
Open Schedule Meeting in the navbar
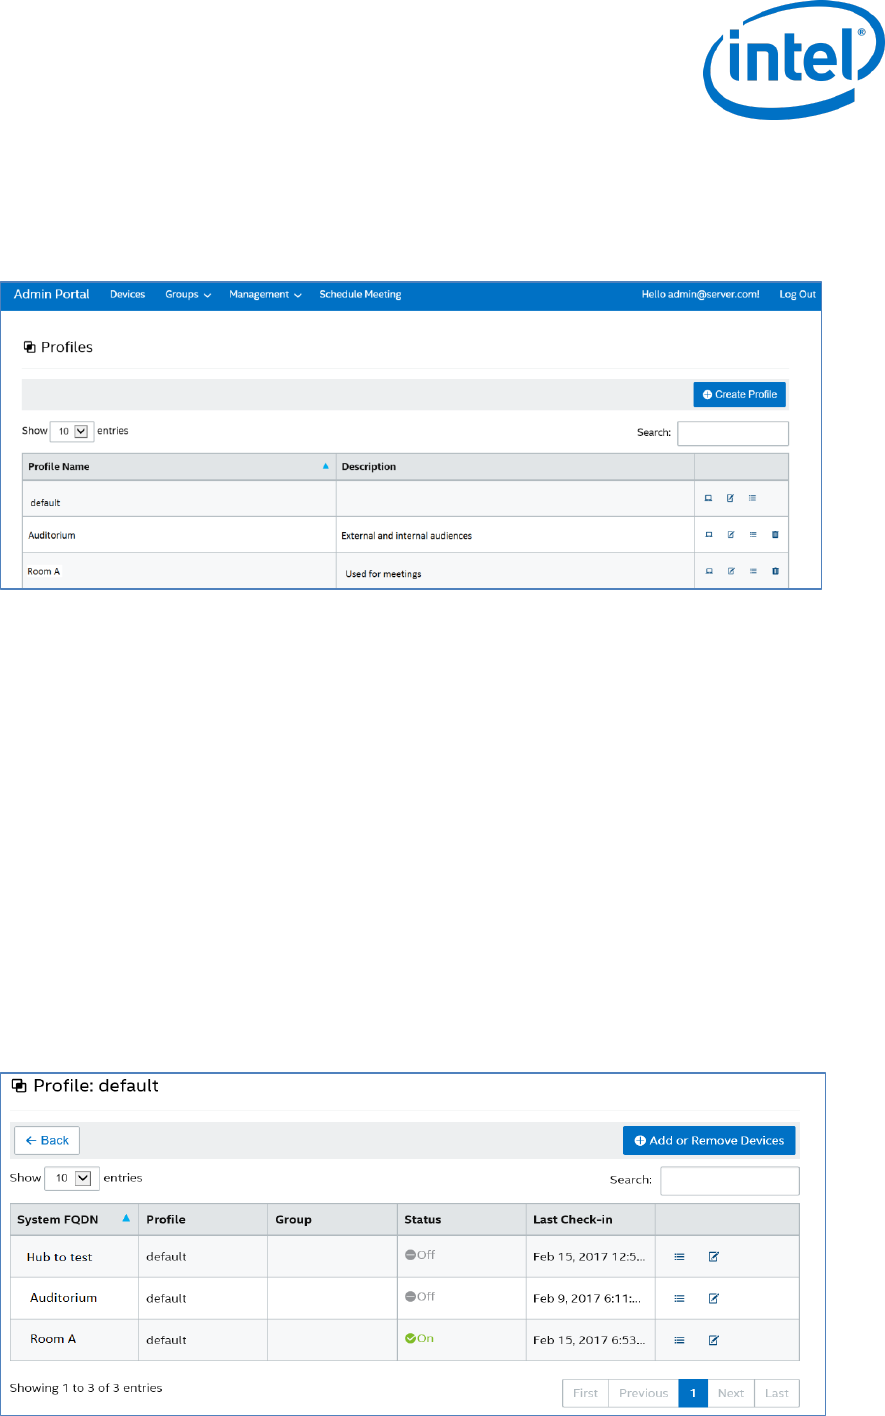click(x=360, y=295)
